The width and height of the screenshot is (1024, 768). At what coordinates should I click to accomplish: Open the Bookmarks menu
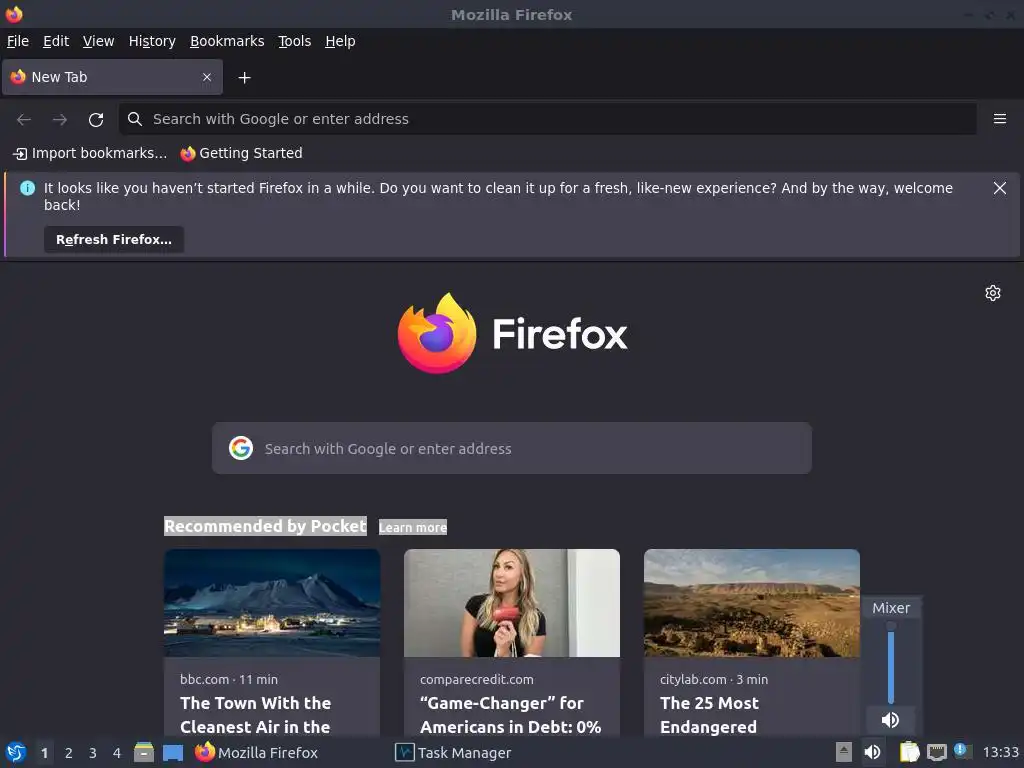click(x=227, y=41)
